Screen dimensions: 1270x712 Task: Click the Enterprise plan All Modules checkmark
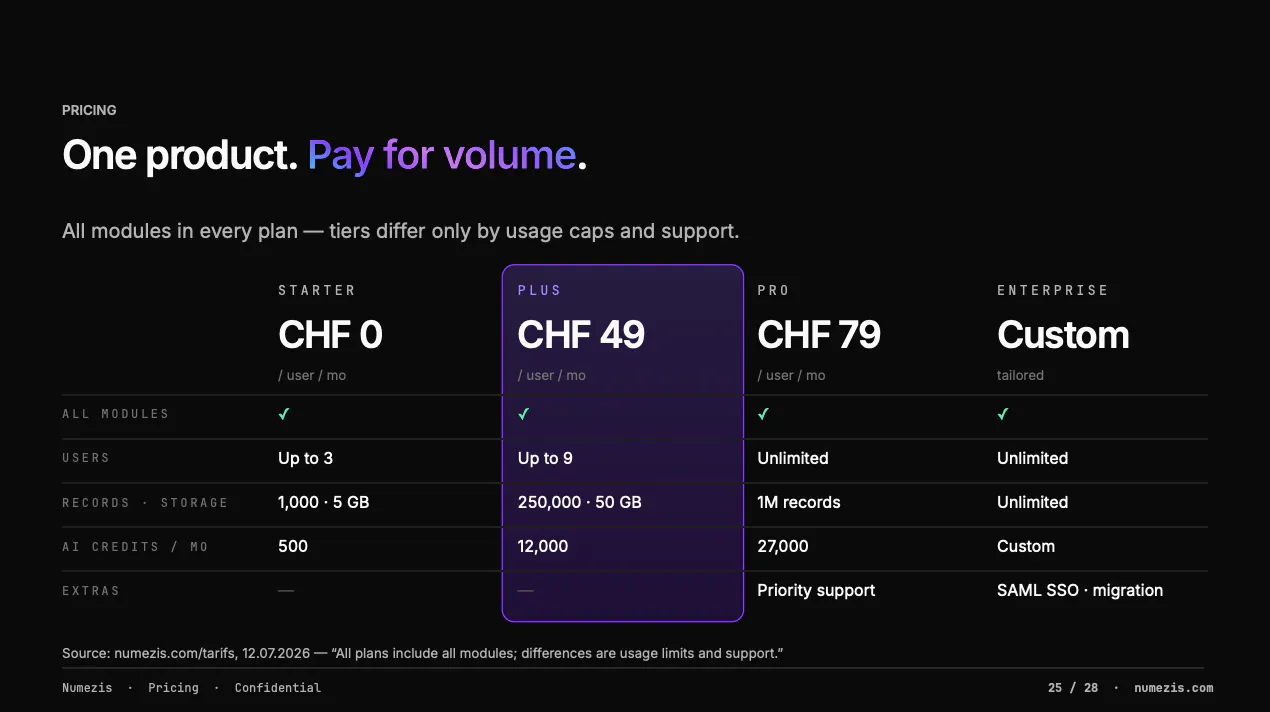point(1003,414)
